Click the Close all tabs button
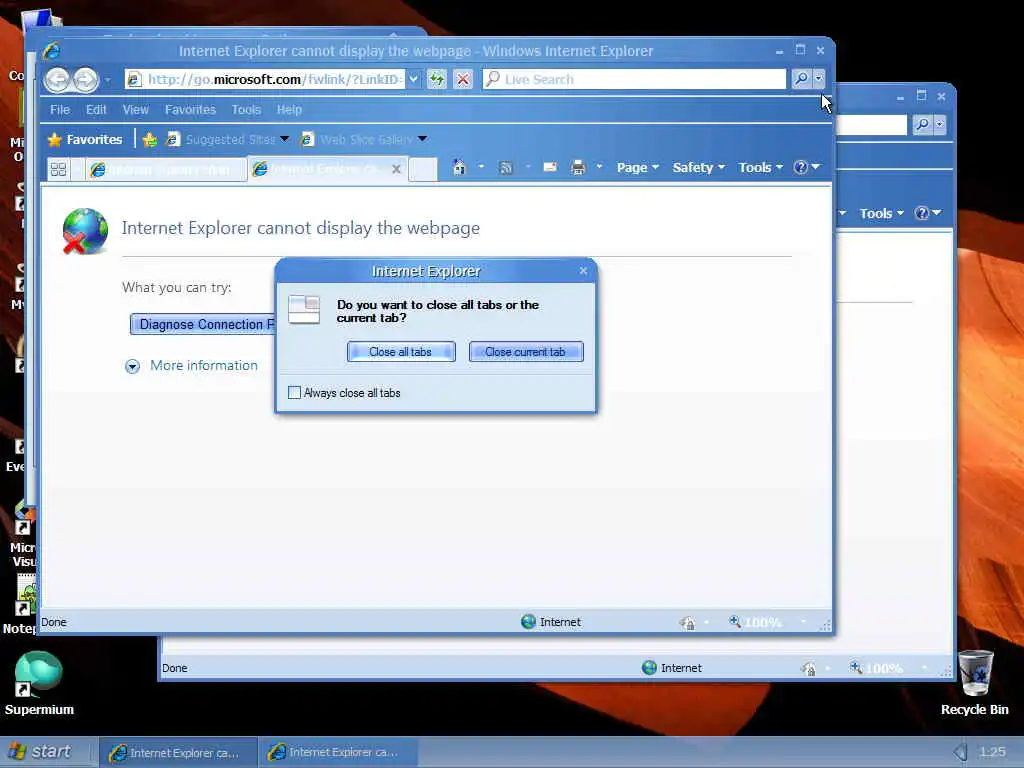This screenshot has width=1024, height=768. click(401, 352)
